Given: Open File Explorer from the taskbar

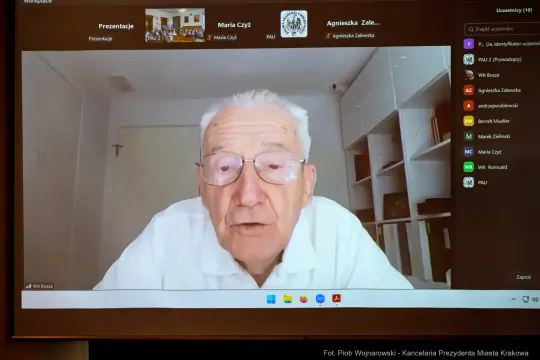Looking at the screenshot, I should [x=288, y=299].
